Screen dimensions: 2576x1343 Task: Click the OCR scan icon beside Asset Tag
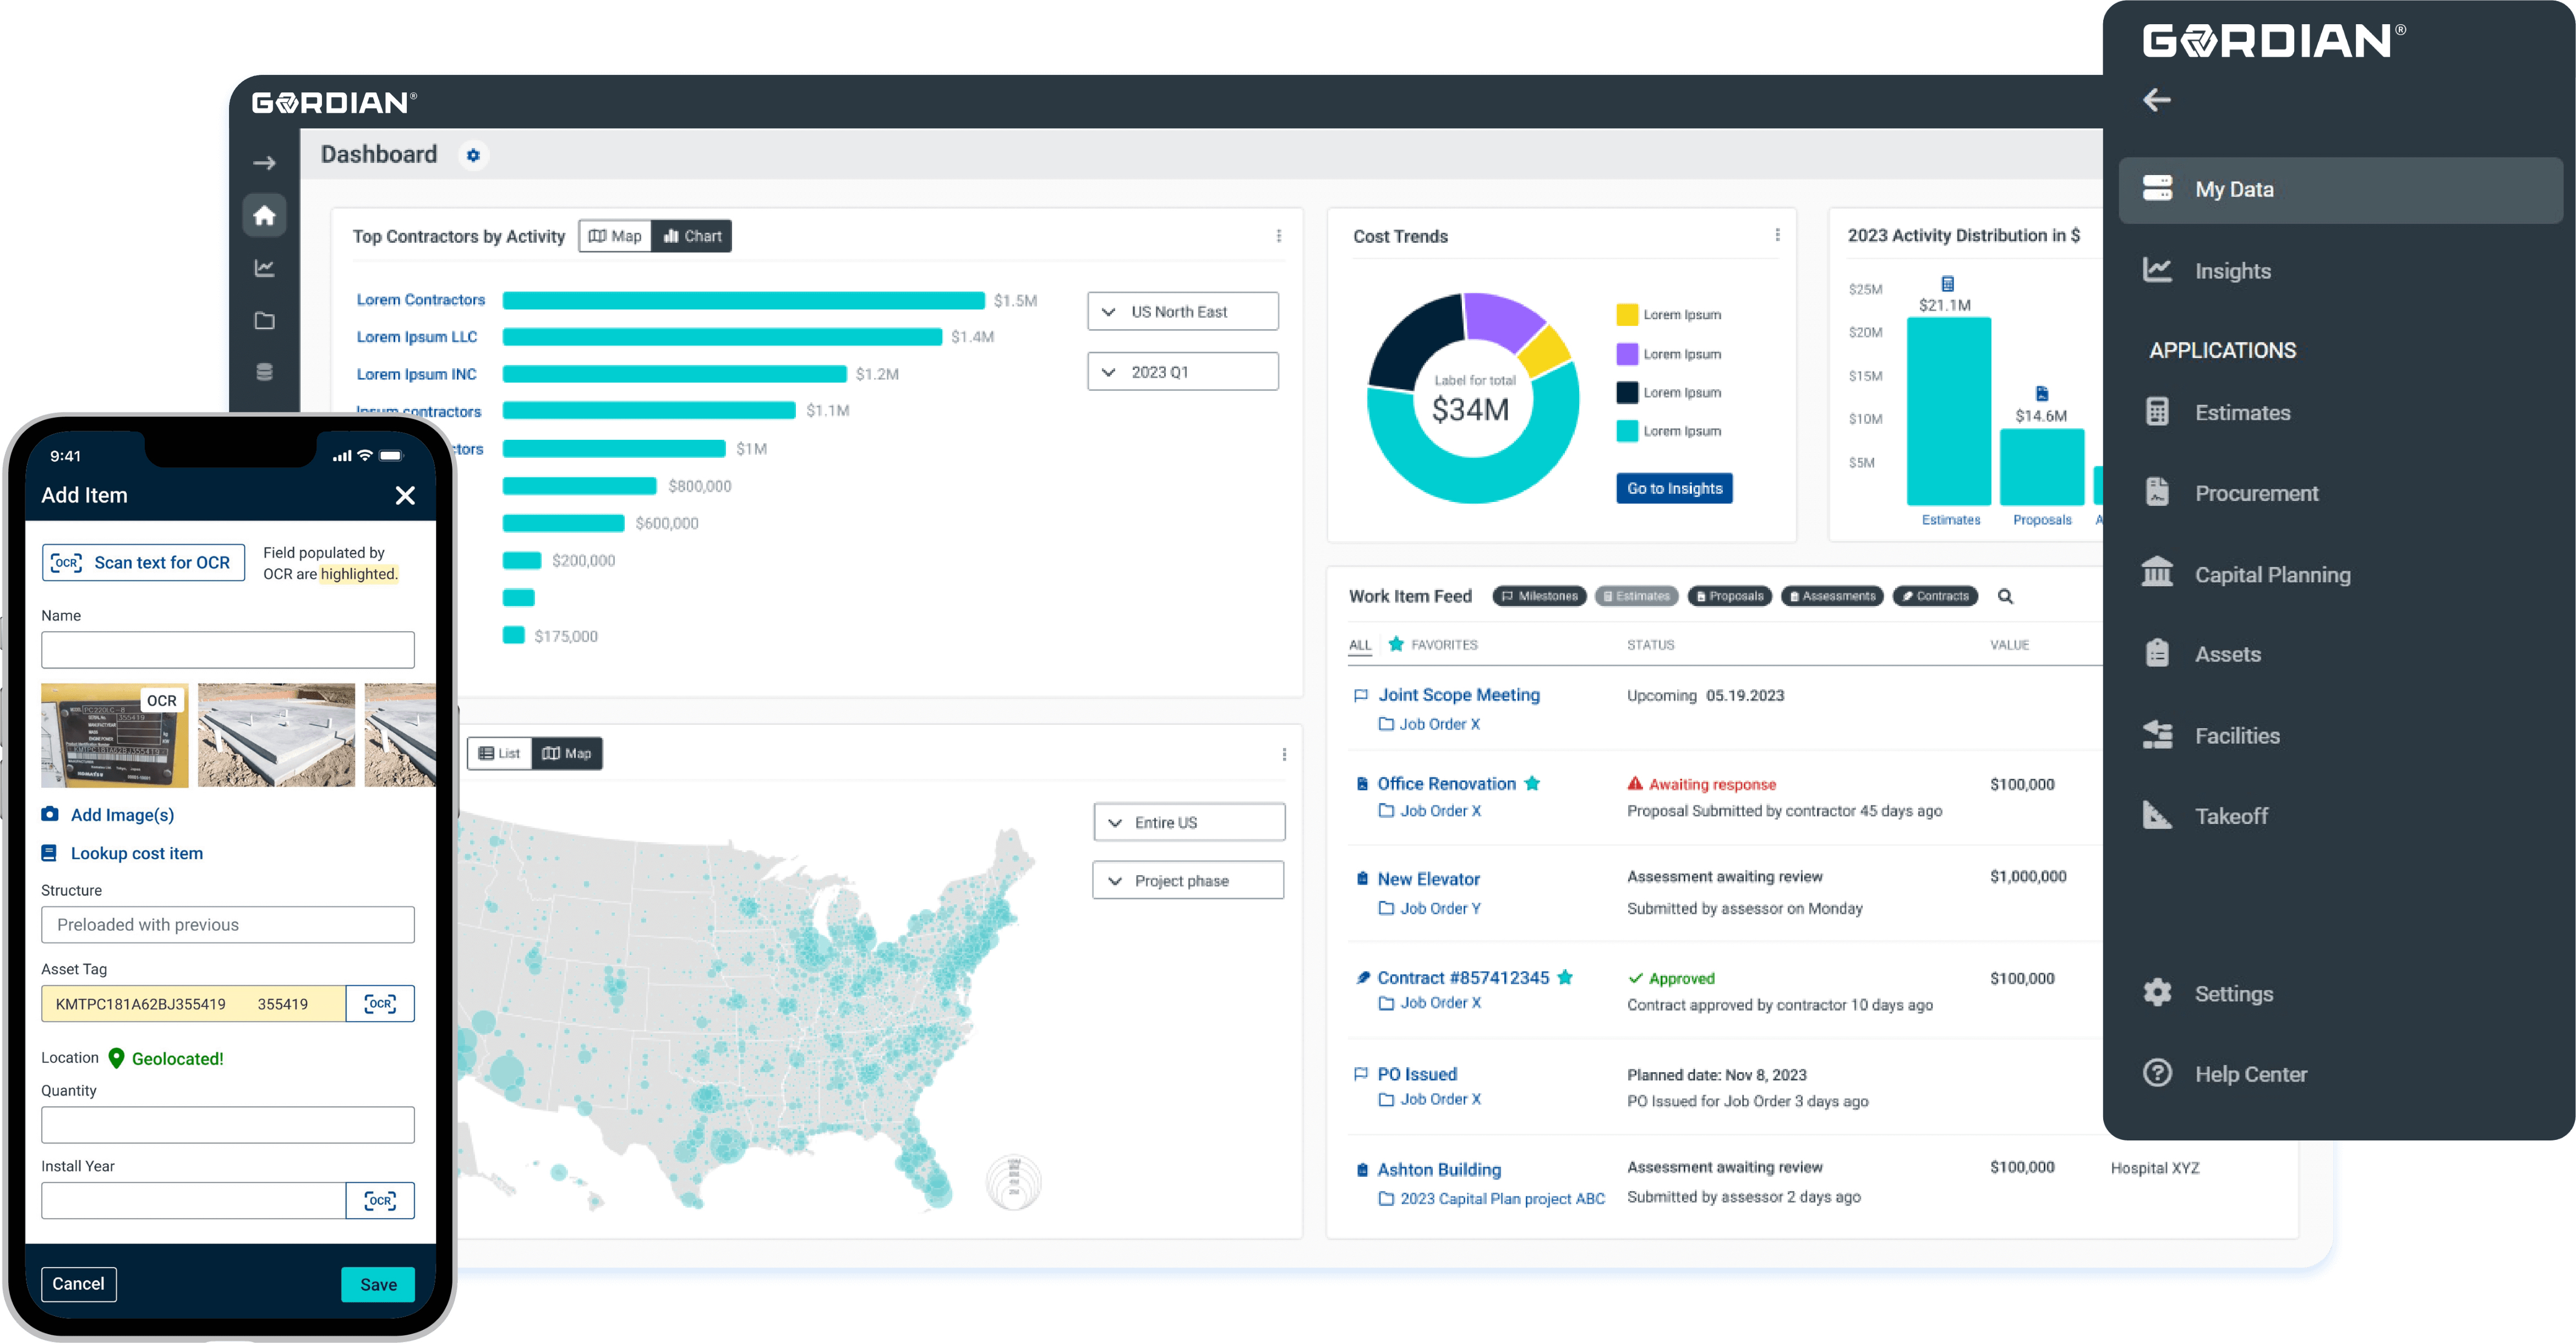click(x=379, y=1003)
